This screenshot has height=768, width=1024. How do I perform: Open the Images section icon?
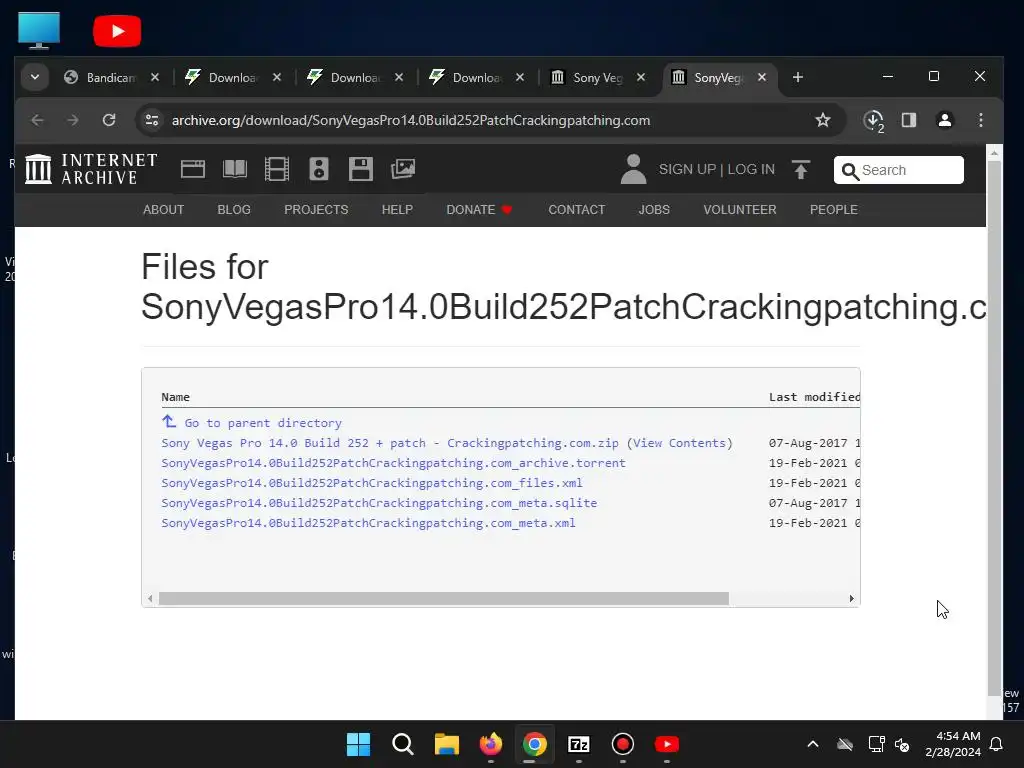(x=403, y=169)
